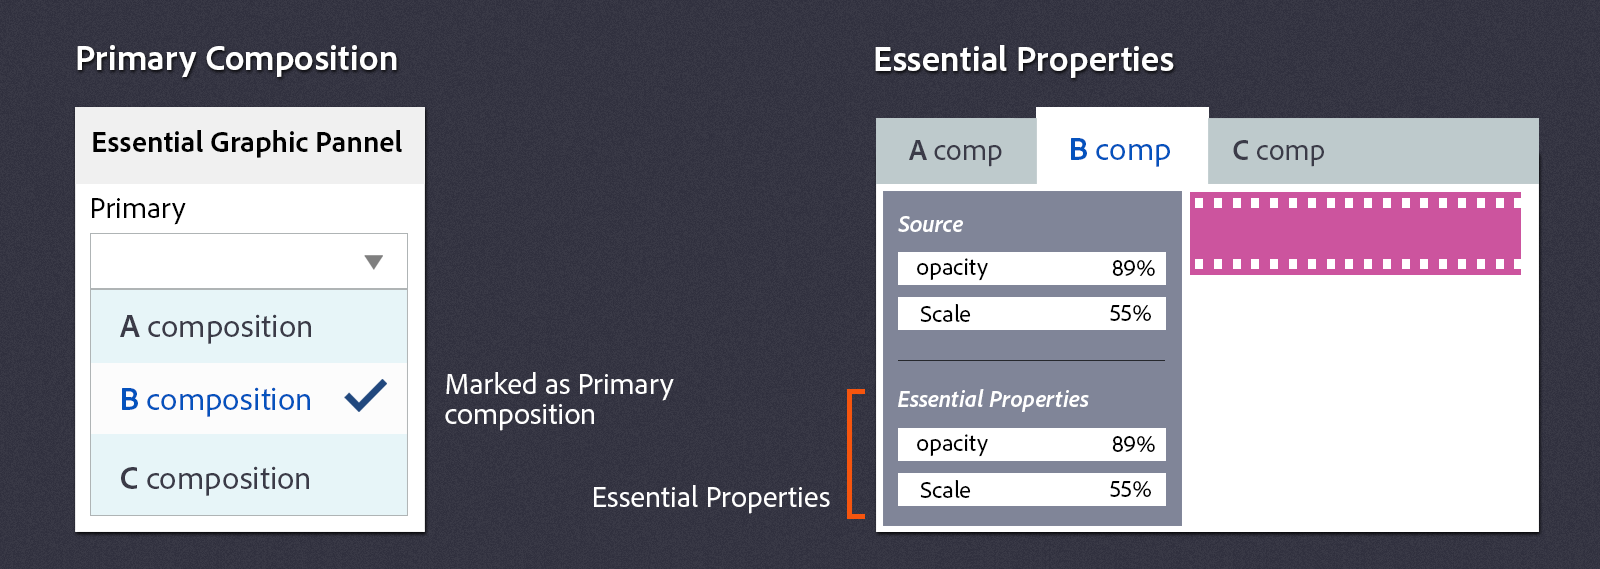Select A composition from the list
Image resolution: width=1600 pixels, height=569 pixels.
pos(249,326)
